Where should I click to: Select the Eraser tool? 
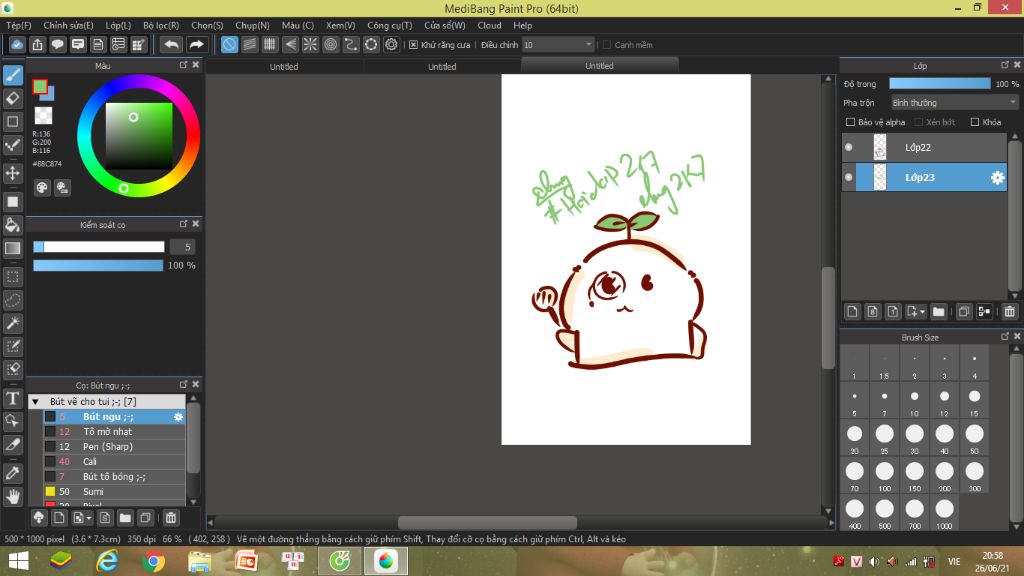tap(12, 99)
